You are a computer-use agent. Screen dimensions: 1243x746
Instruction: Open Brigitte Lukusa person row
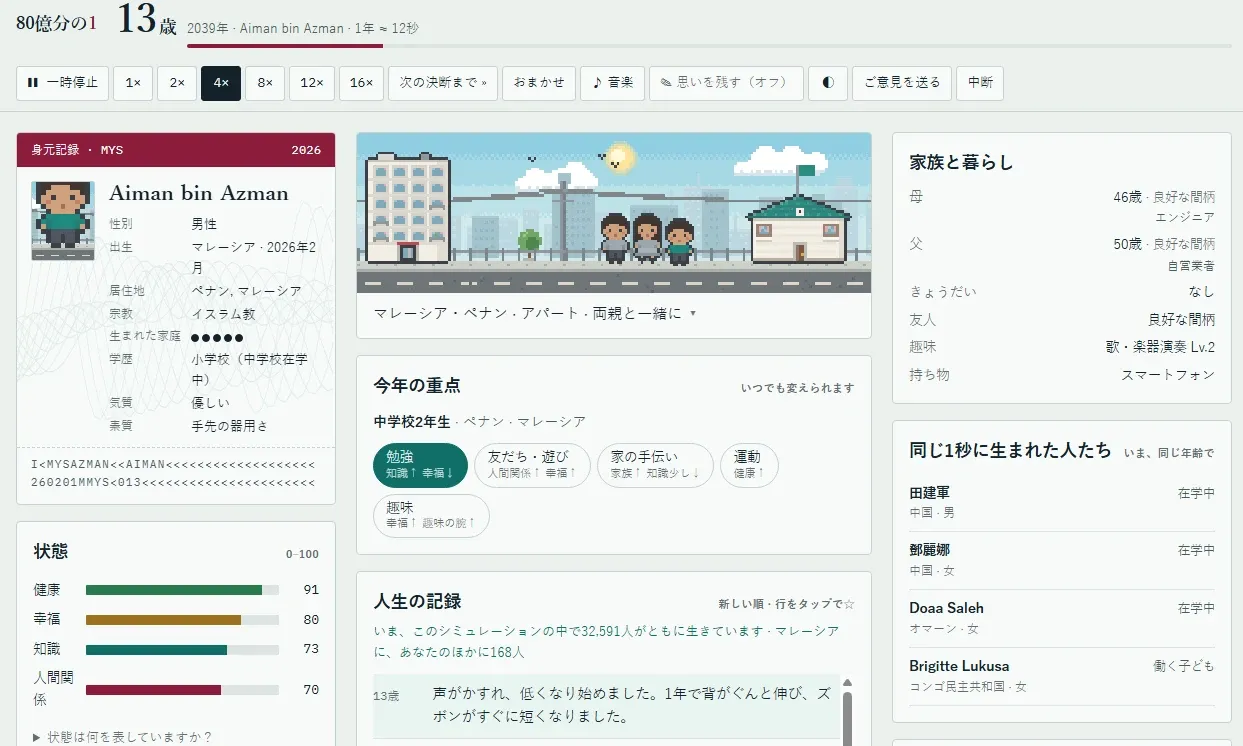click(x=1062, y=676)
